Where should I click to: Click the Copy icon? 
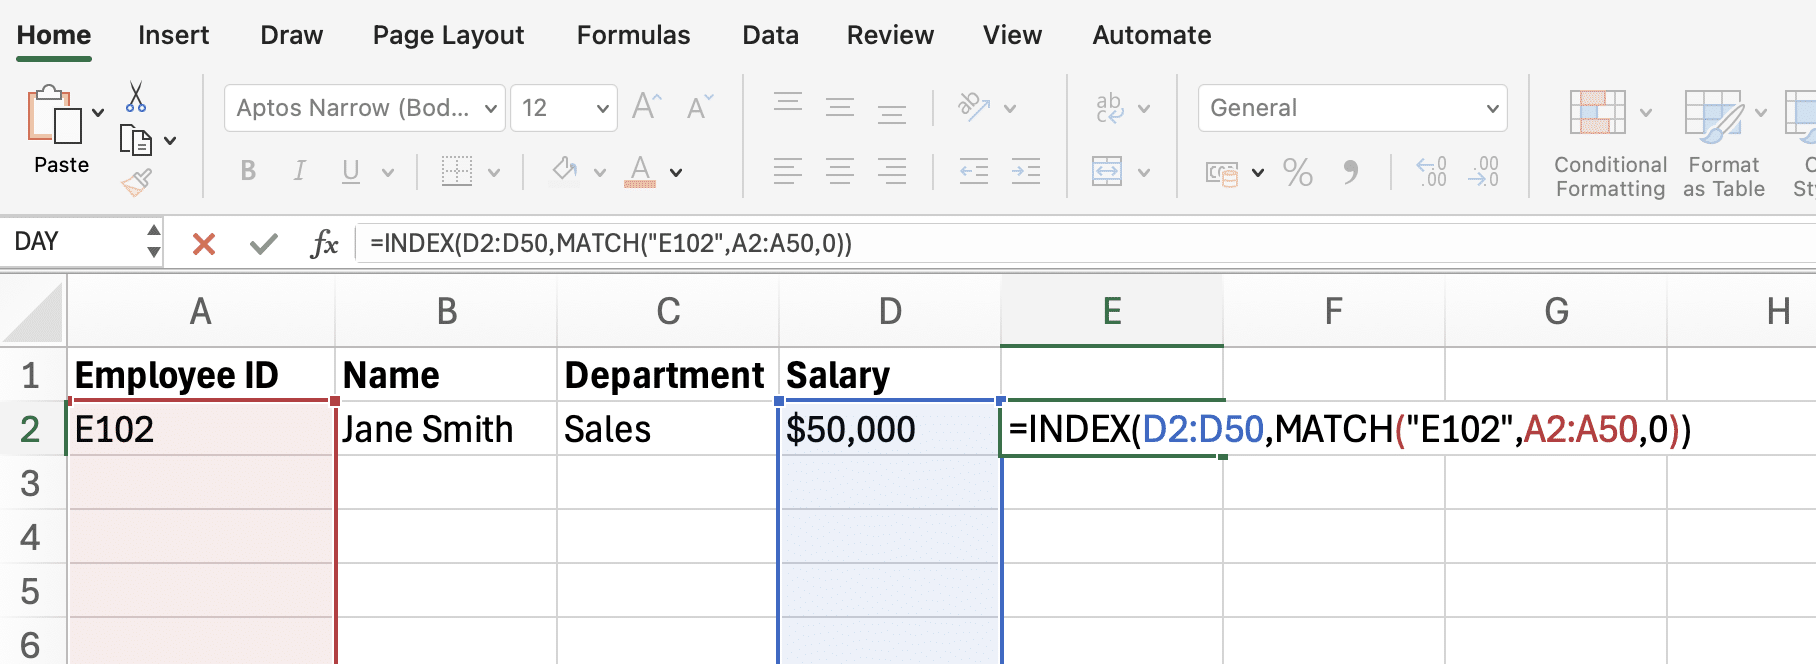135,140
